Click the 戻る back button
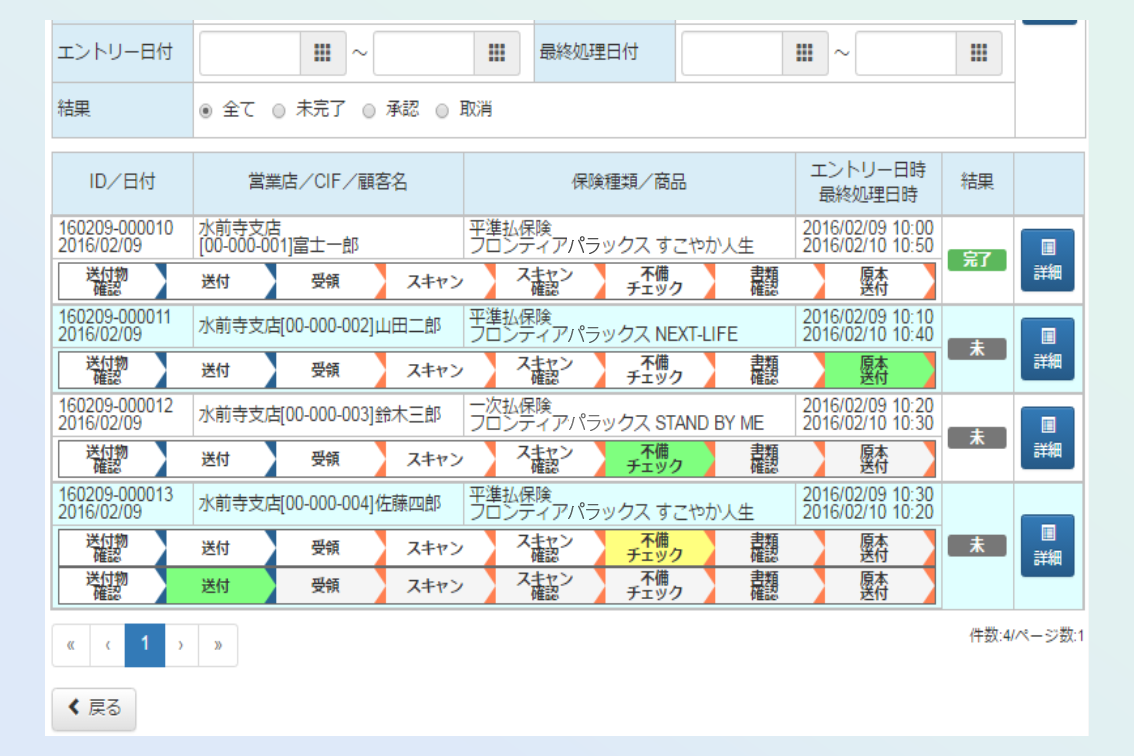Screen dimensions: 1134x756 [x=94, y=709]
